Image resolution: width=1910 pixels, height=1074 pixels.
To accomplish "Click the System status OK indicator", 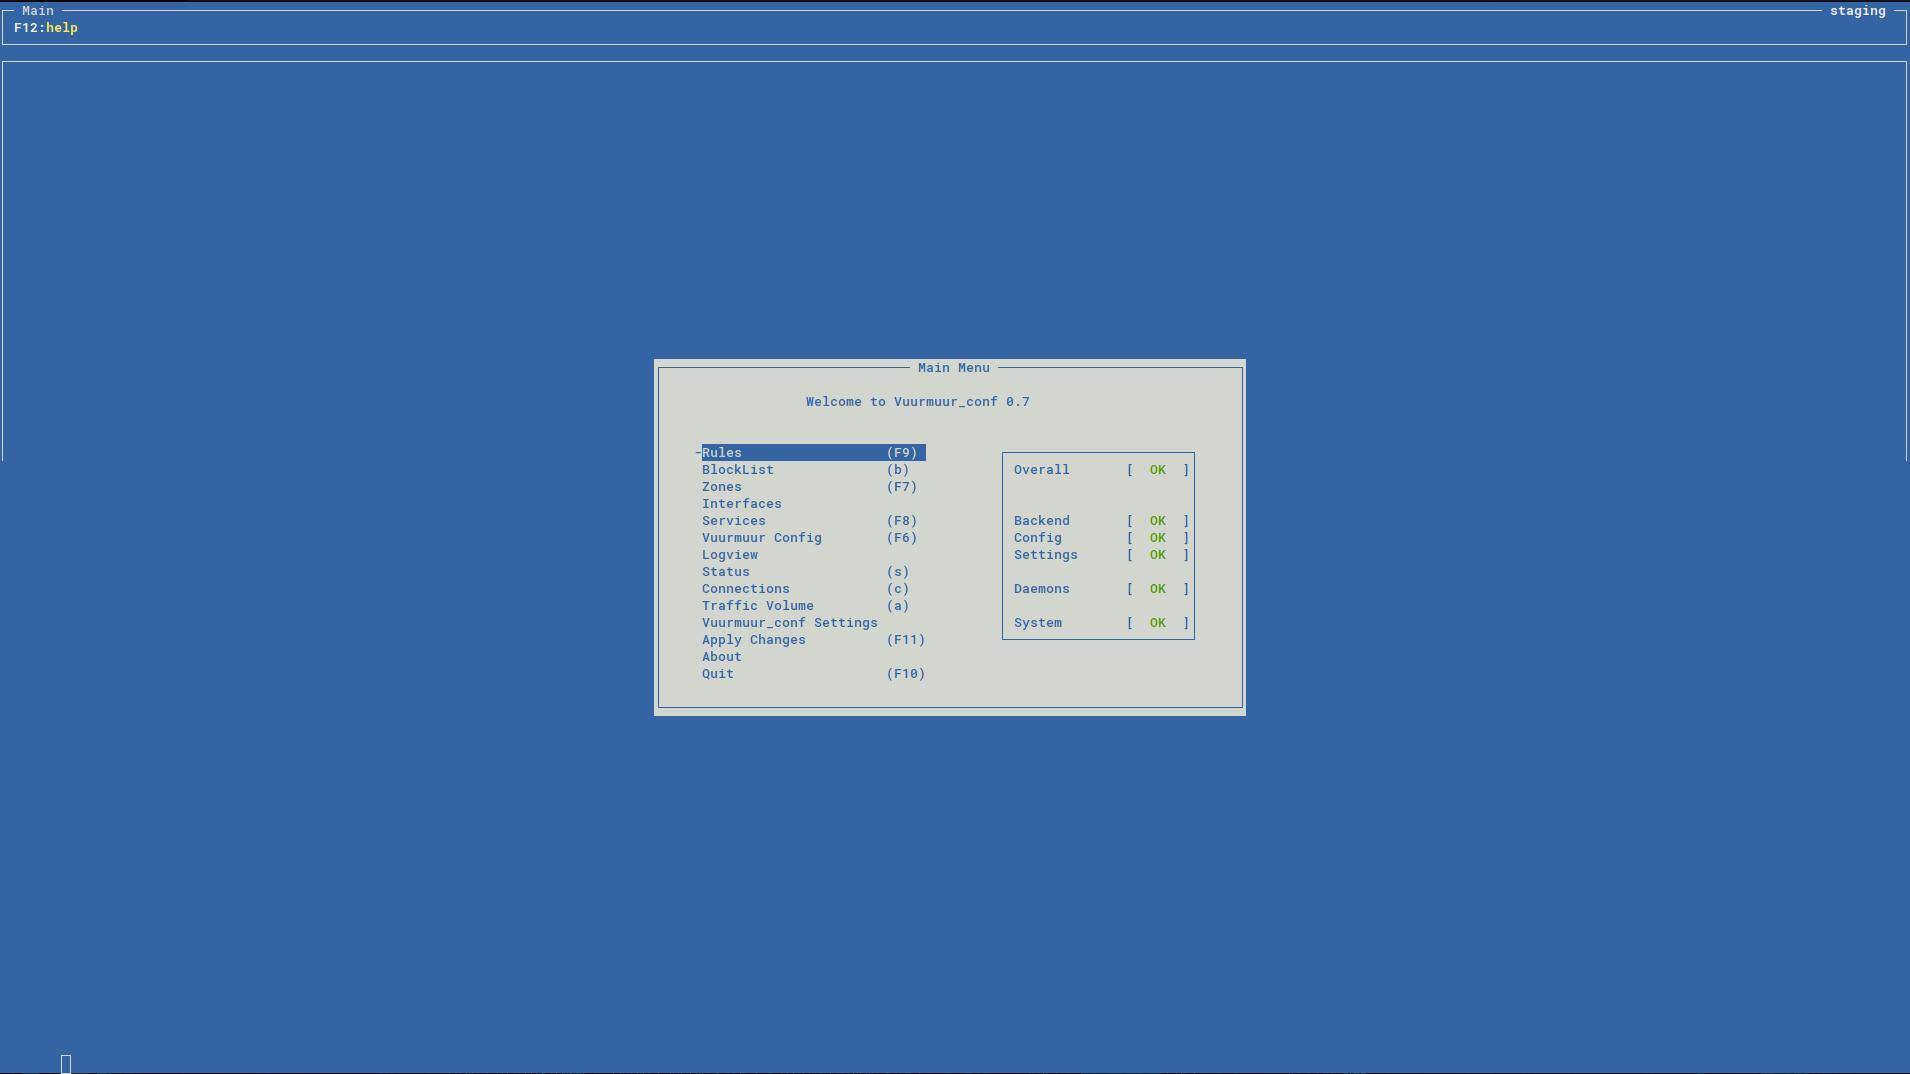I will point(1157,623).
